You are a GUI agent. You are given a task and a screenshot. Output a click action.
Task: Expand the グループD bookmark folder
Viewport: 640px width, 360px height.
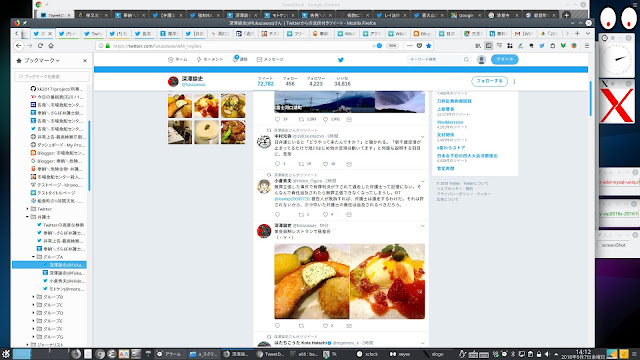tap(33, 313)
